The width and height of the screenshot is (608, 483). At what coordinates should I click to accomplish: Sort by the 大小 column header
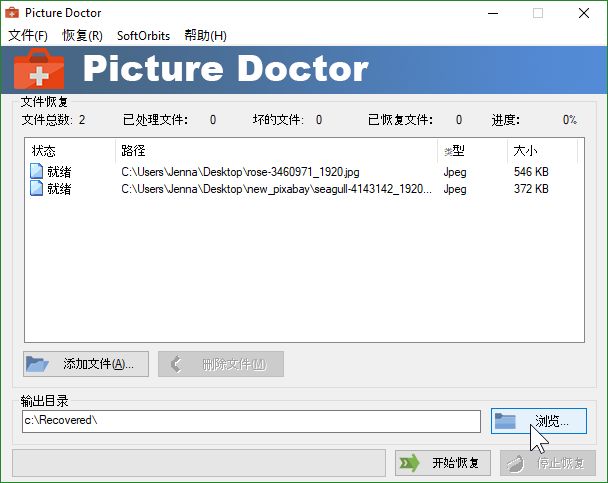pyautogui.click(x=542, y=151)
